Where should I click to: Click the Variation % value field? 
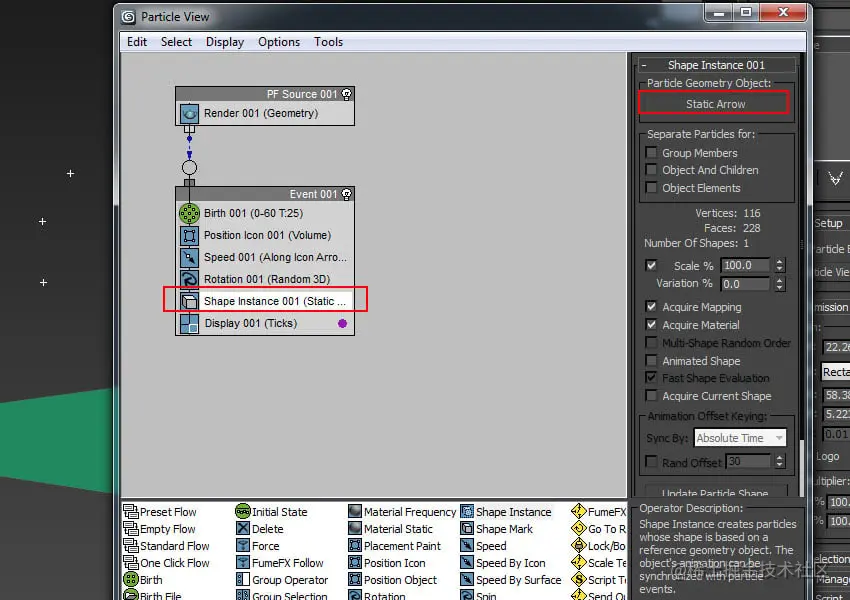(745, 284)
